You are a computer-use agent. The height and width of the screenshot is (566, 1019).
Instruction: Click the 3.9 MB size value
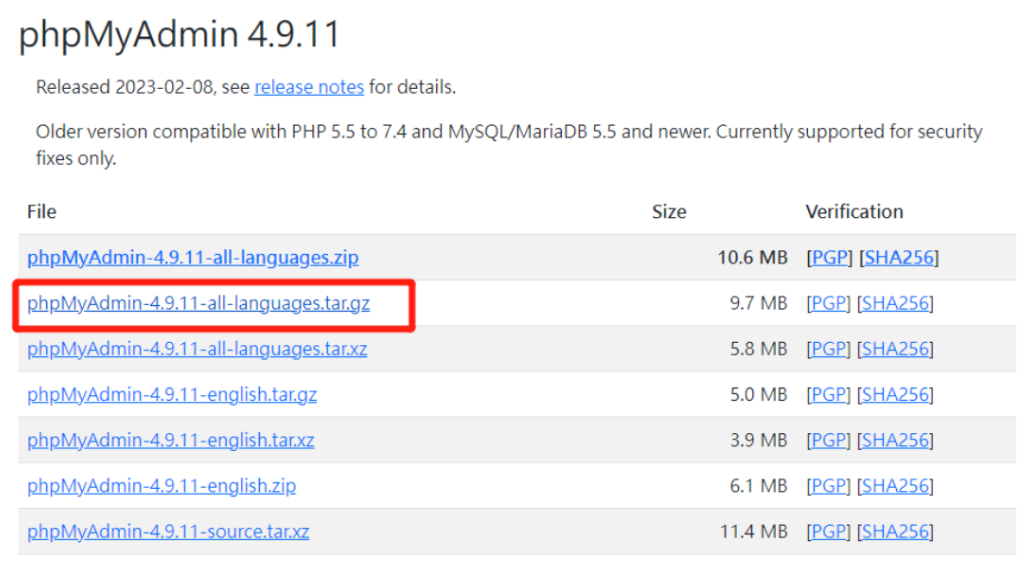pyautogui.click(x=758, y=440)
